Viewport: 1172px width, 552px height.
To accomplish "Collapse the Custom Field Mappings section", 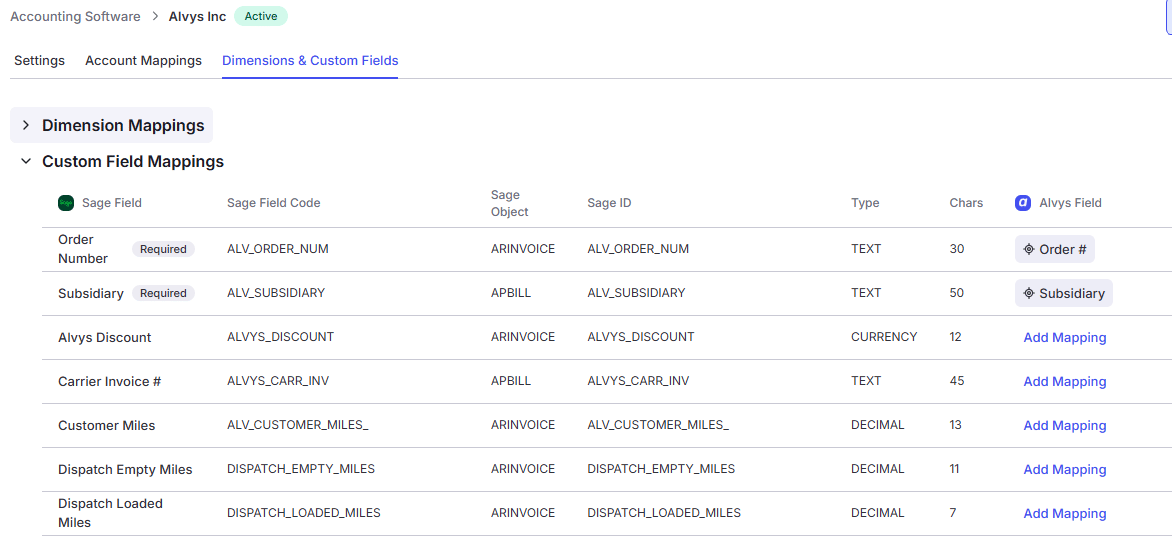I will 26,161.
